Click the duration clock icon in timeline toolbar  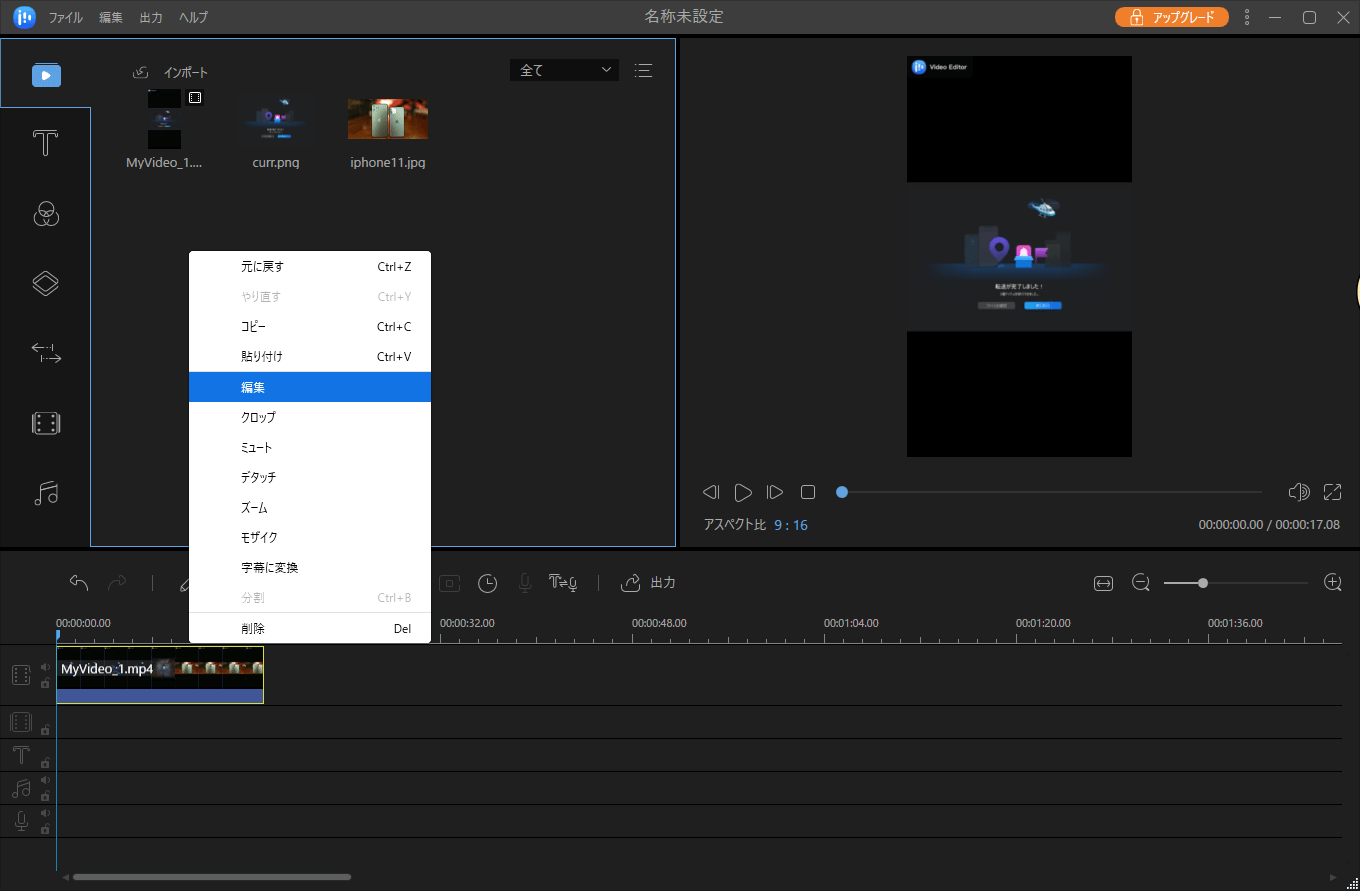point(487,583)
